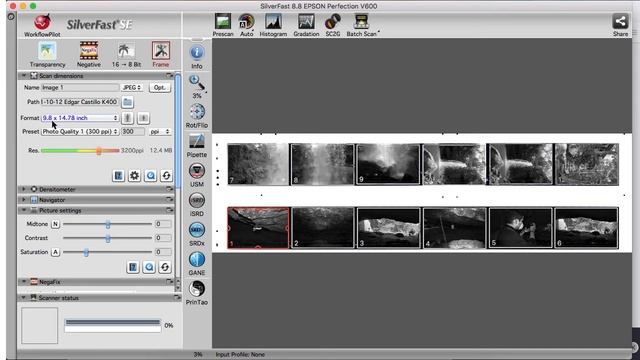The image size is (640, 360).
Task: Expand Densitometer panel
Action: coord(24,189)
